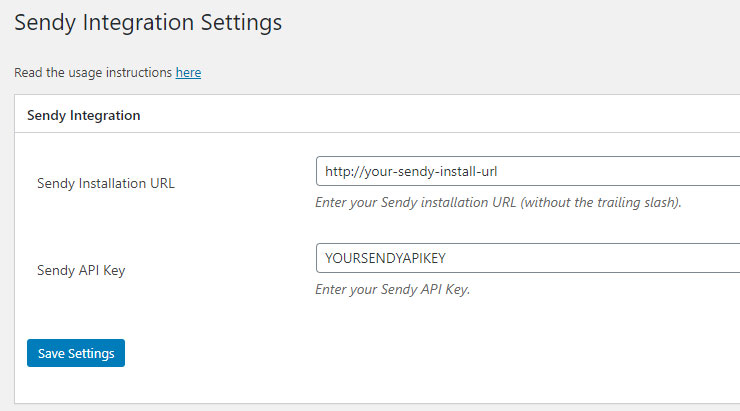Click the "Sendy Installation URL" field label
This screenshot has width=740, height=411.
(x=106, y=183)
